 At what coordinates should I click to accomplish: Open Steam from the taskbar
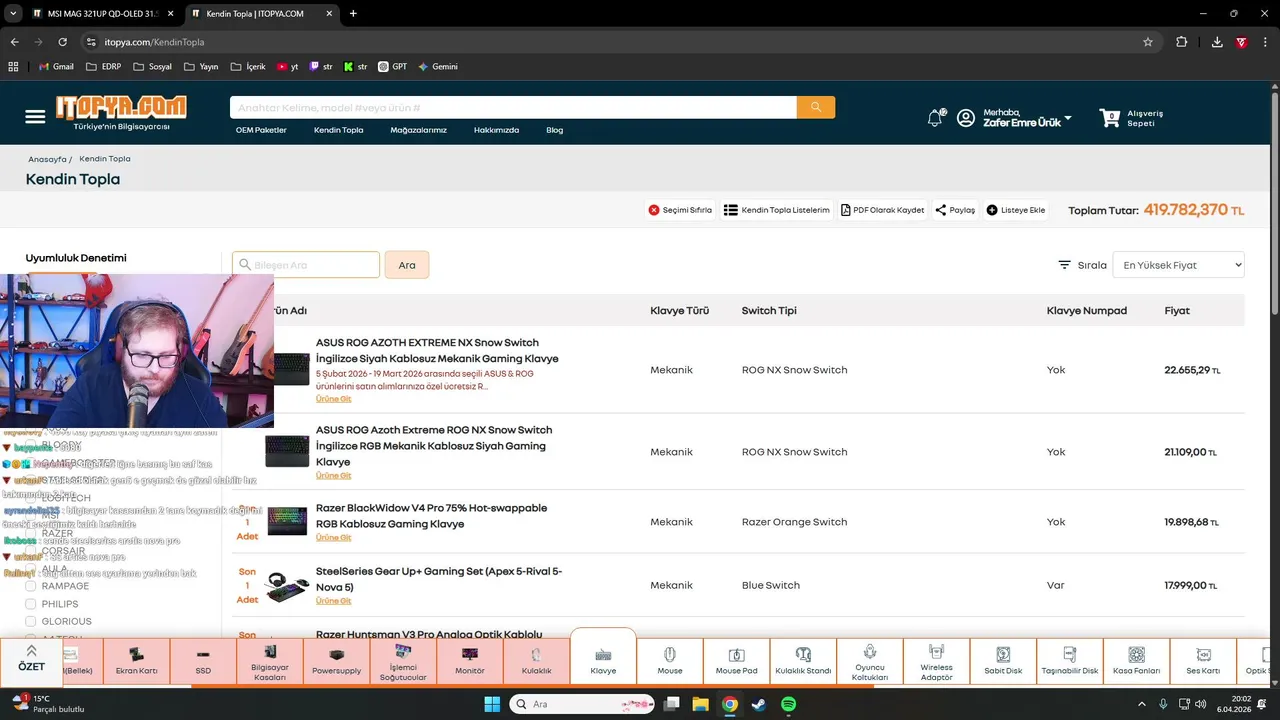click(759, 704)
